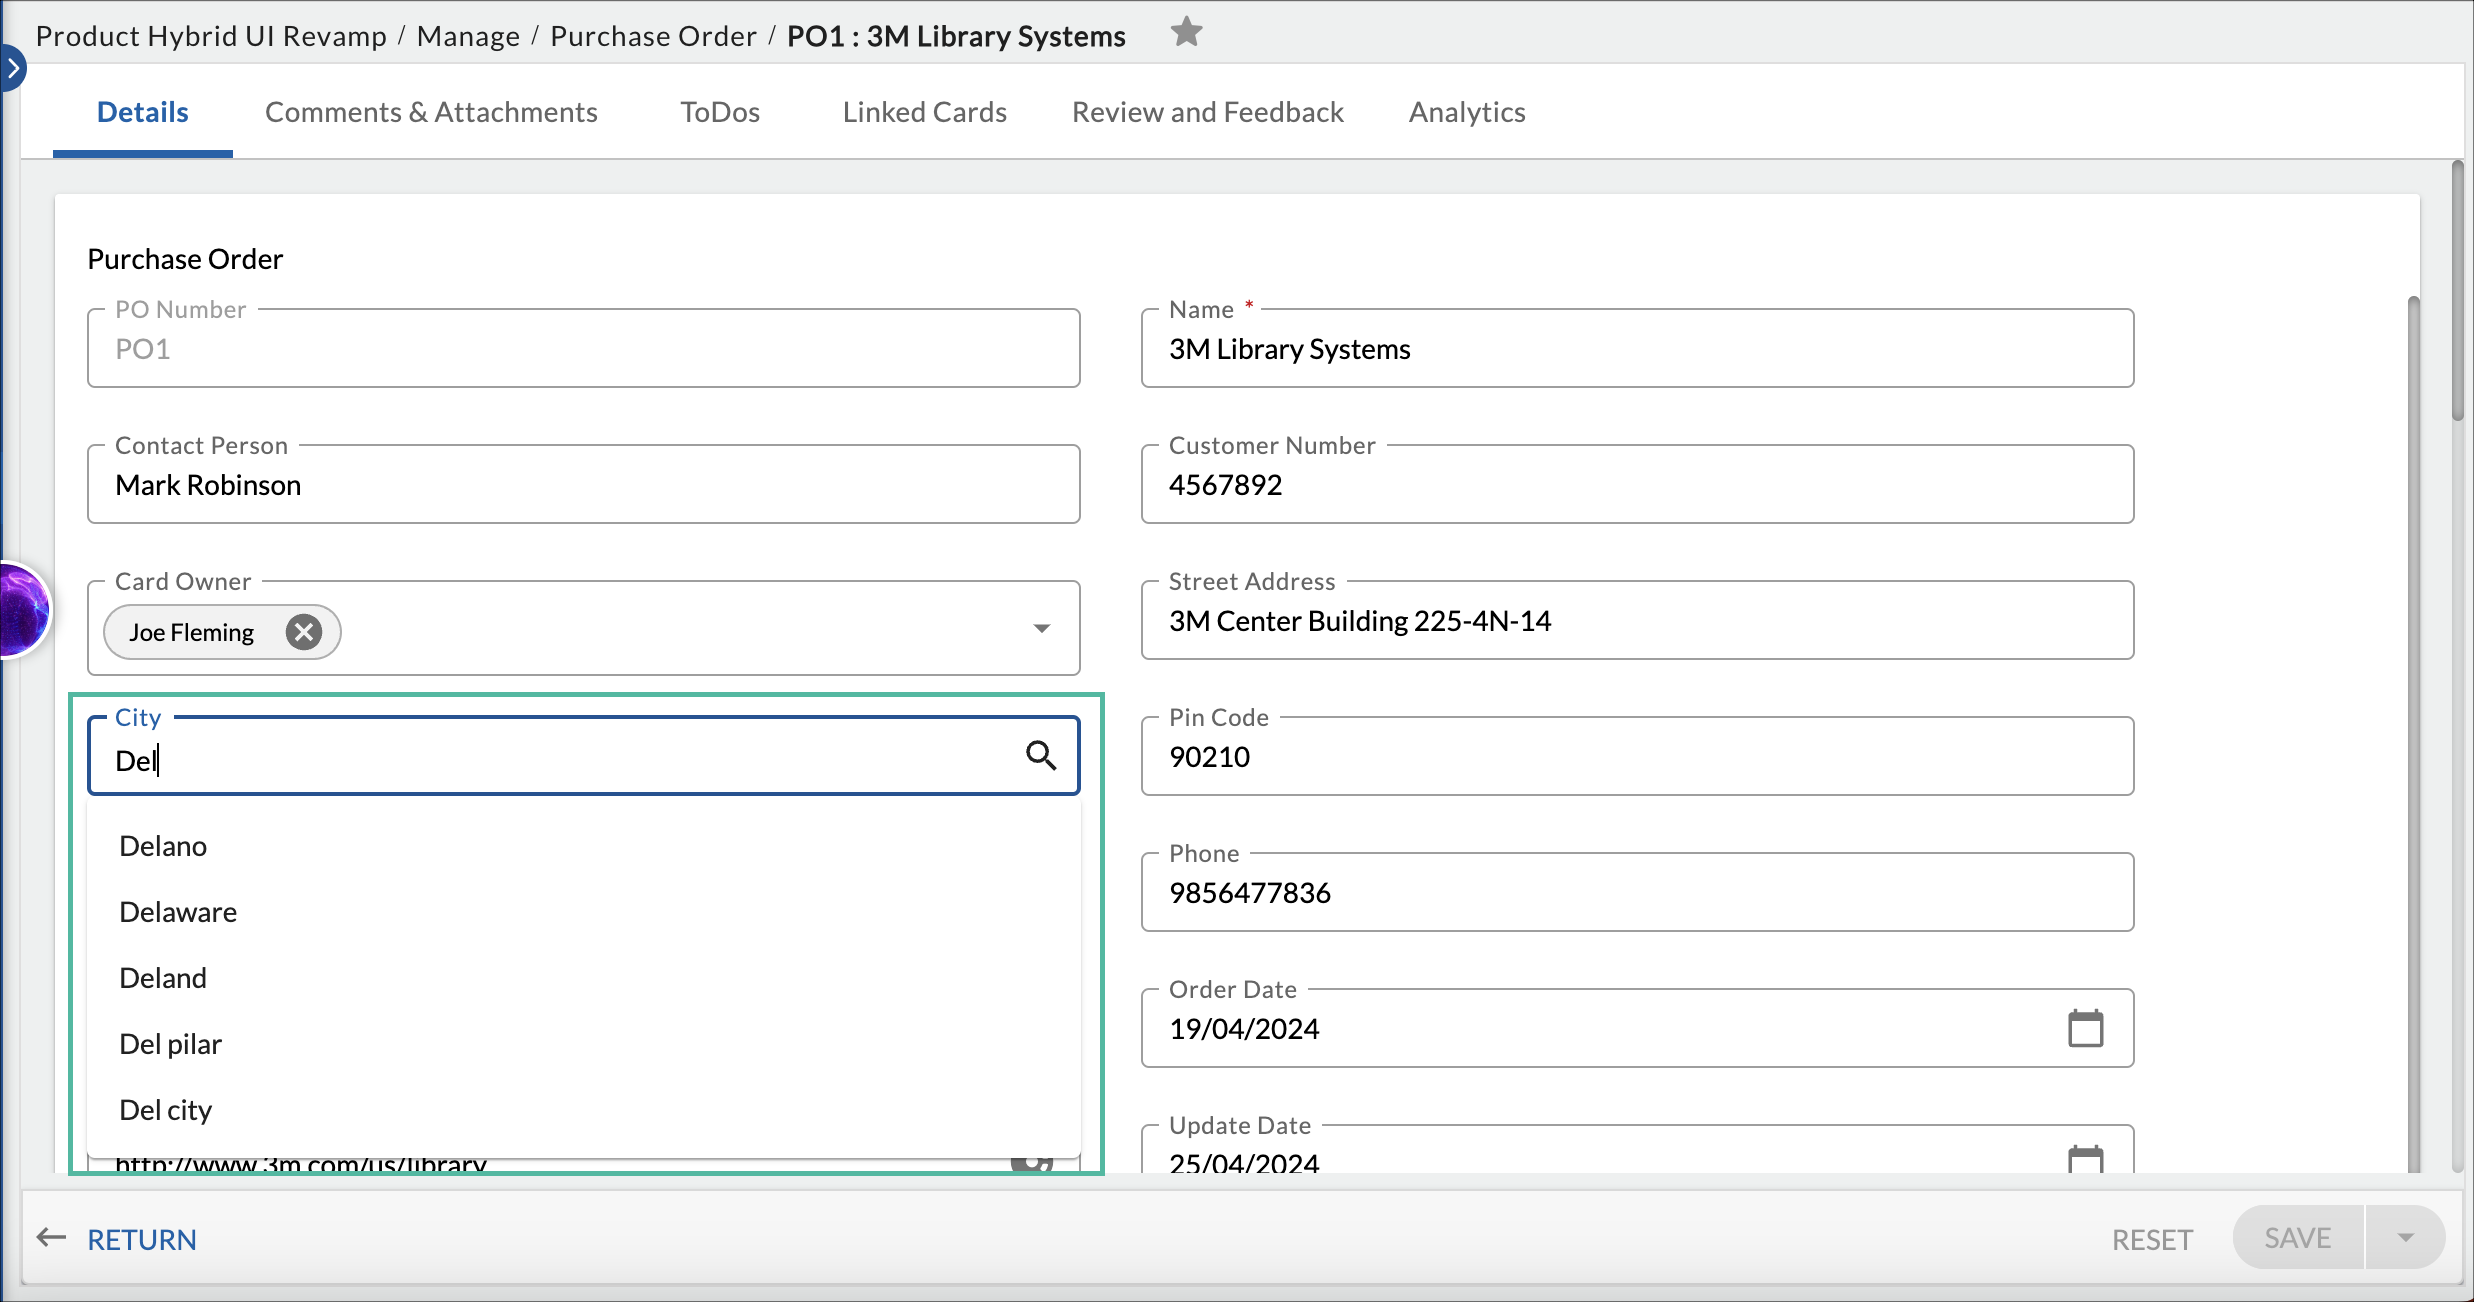Open the purple assistant orb
Viewport: 2474px width, 1302px height.
click(24, 610)
